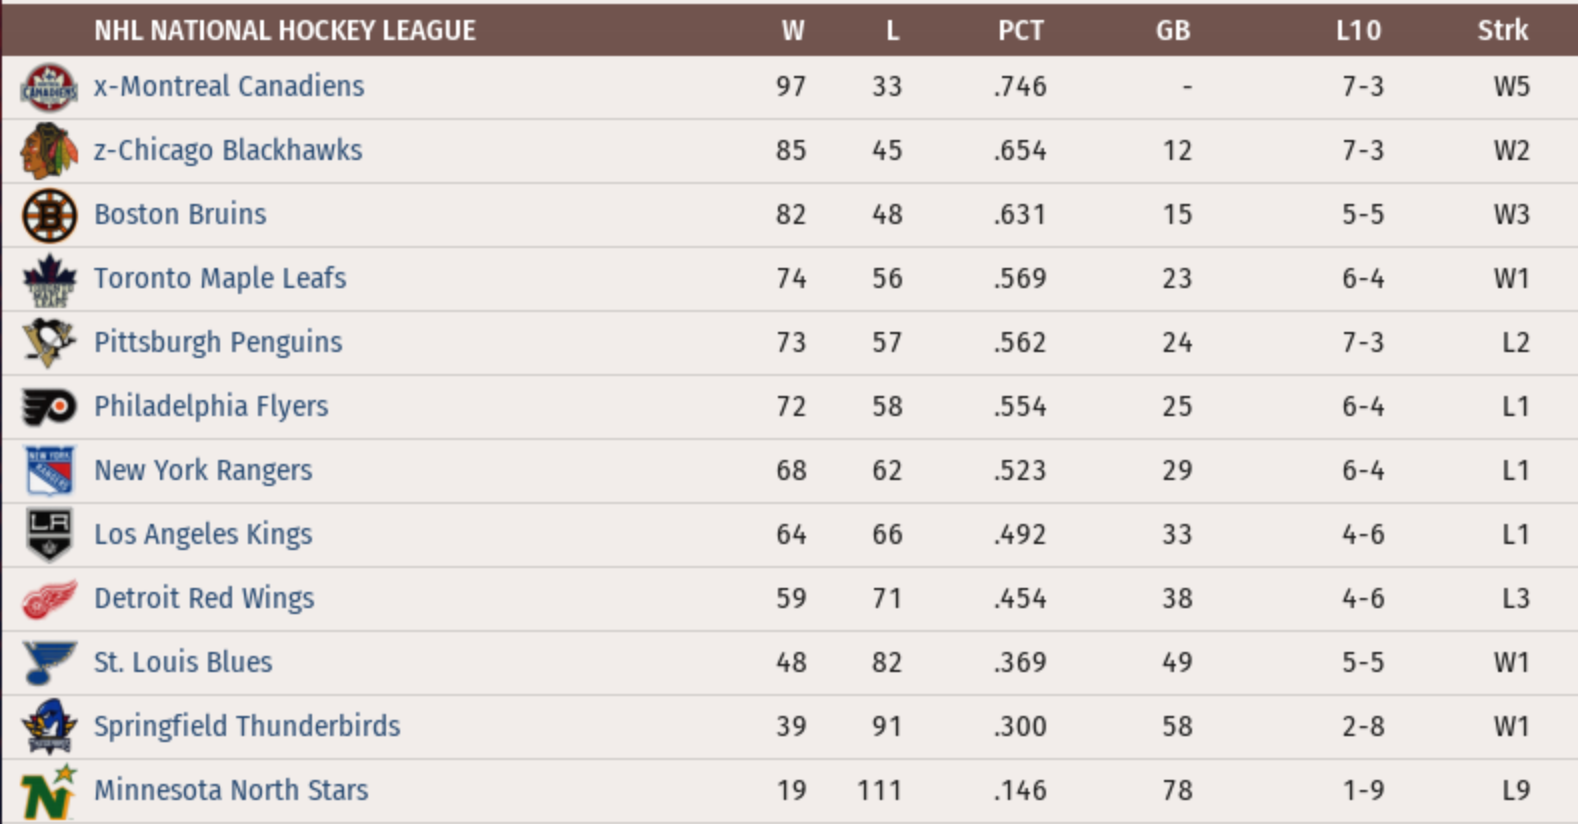
Task: Open the x-Montreal Canadiens team link
Action: (229, 87)
